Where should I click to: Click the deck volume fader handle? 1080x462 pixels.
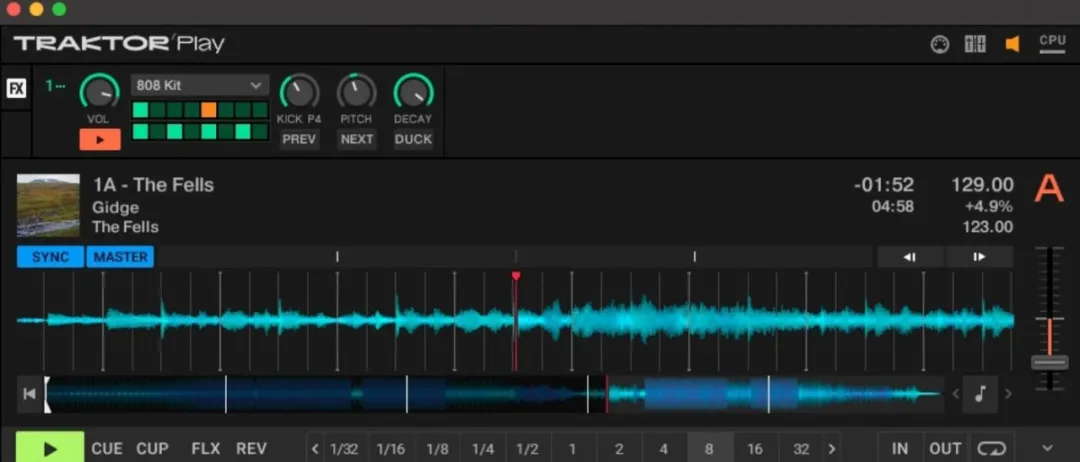tap(1050, 362)
